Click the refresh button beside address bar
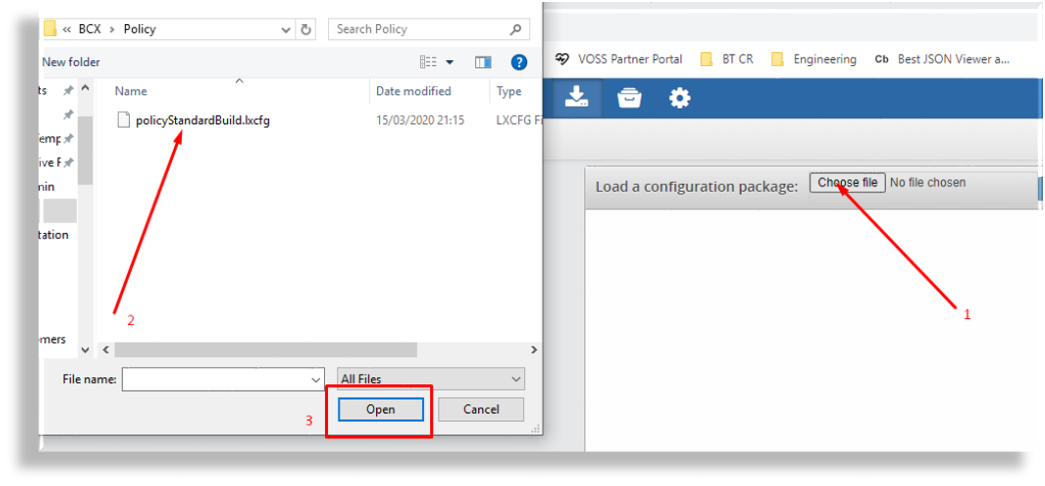The image size is (1045, 486). pyautogui.click(x=307, y=29)
